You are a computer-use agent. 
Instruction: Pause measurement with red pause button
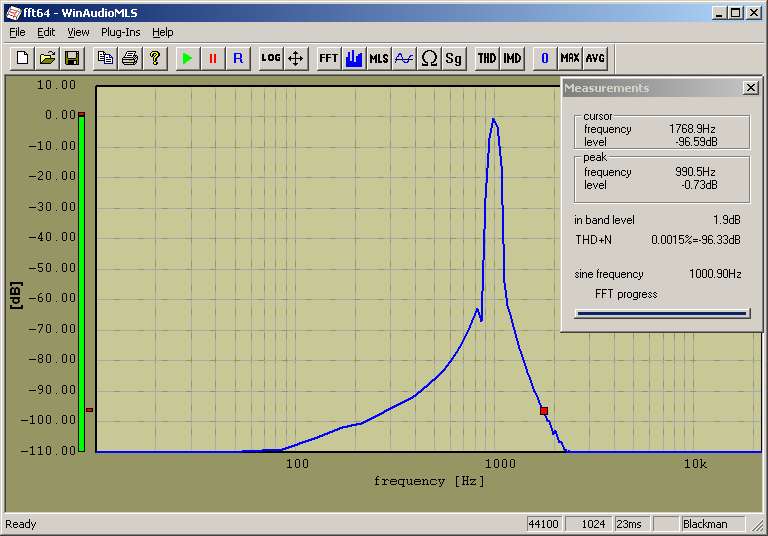pos(212,58)
